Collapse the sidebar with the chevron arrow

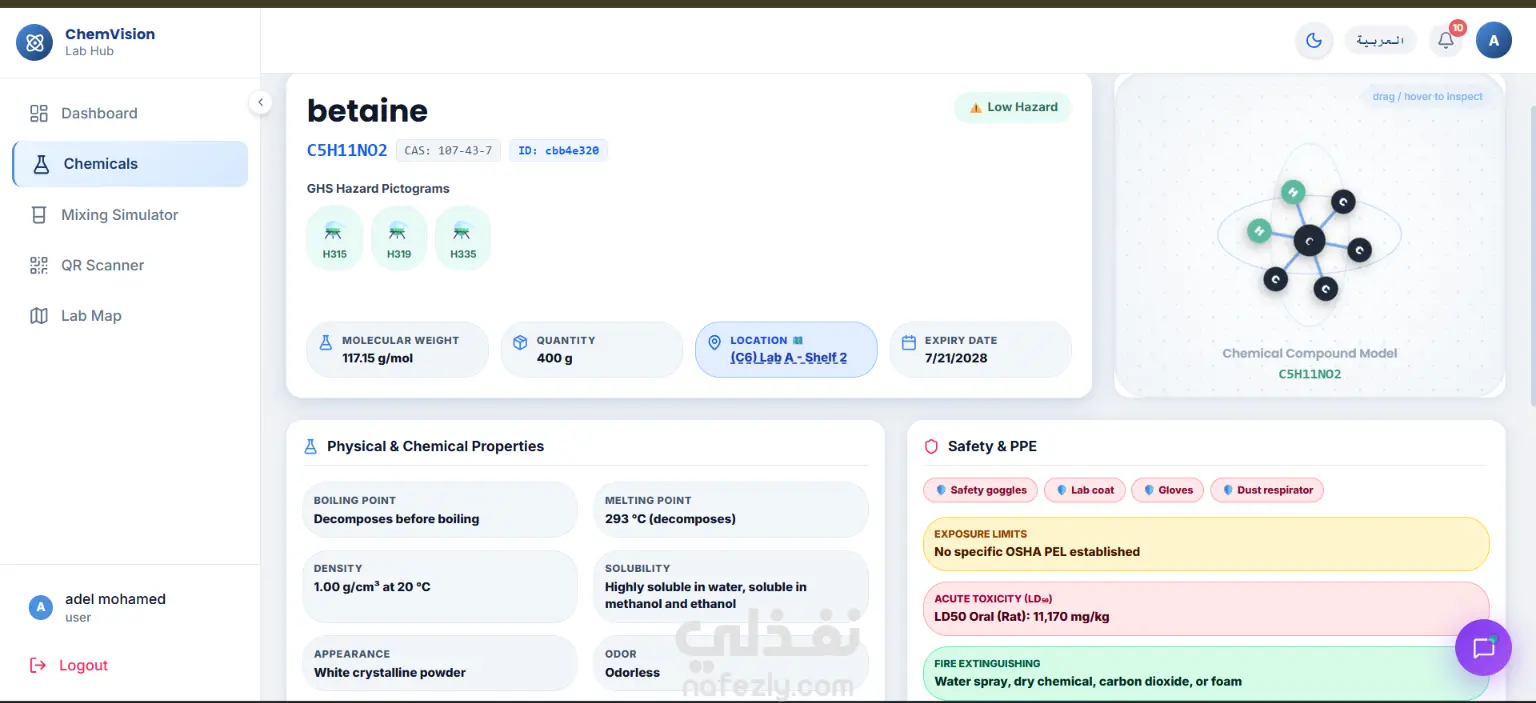coord(260,102)
